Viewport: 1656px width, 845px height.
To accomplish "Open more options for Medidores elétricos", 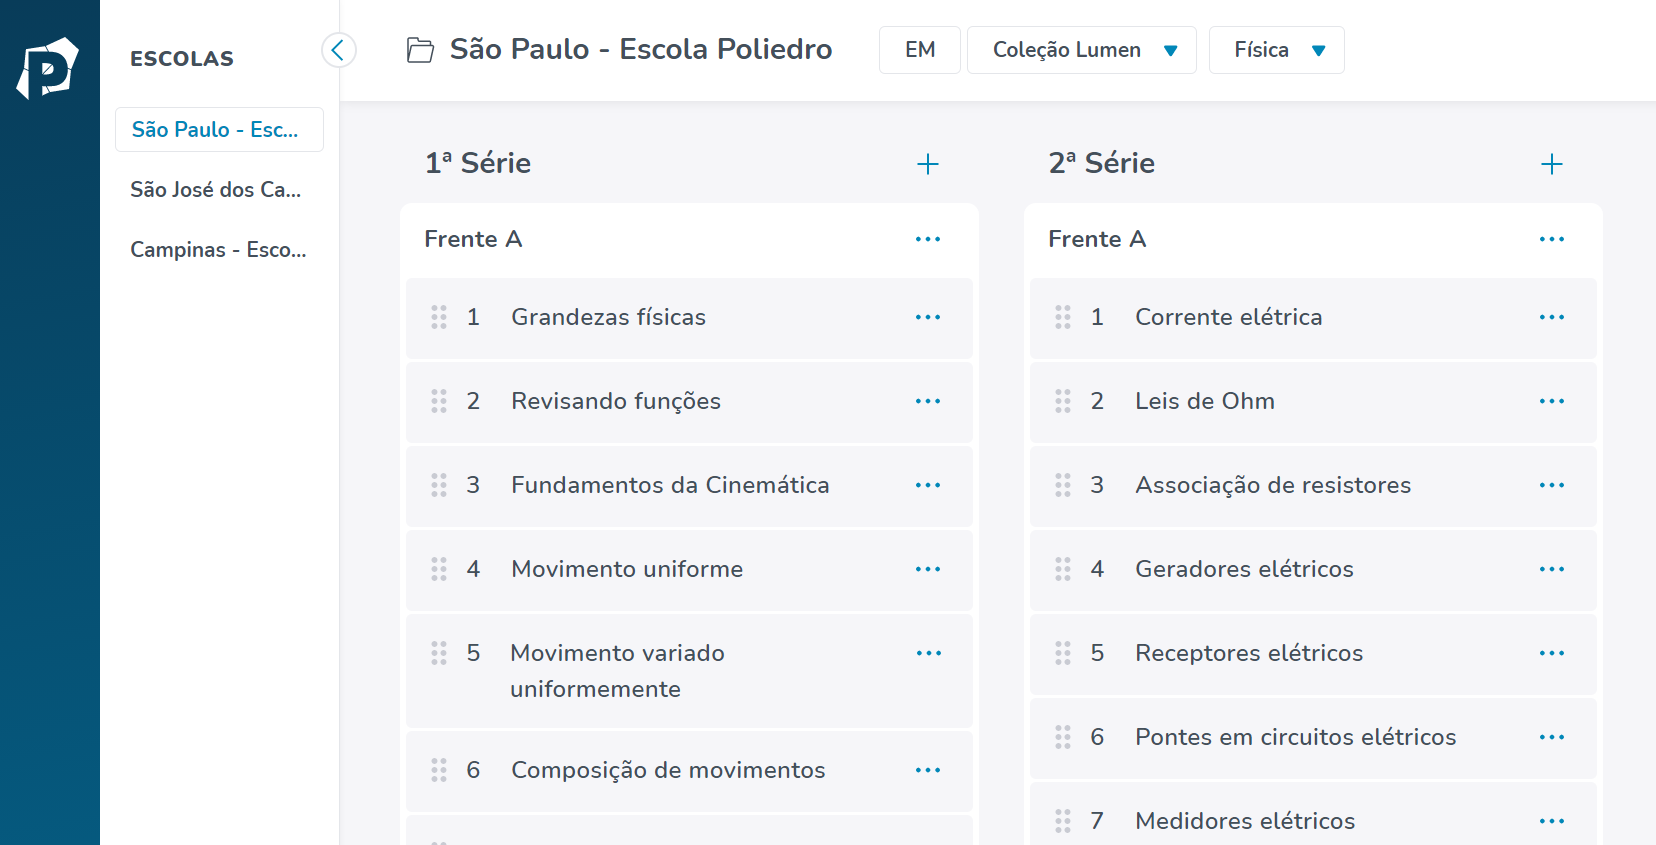I will point(1552,821).
